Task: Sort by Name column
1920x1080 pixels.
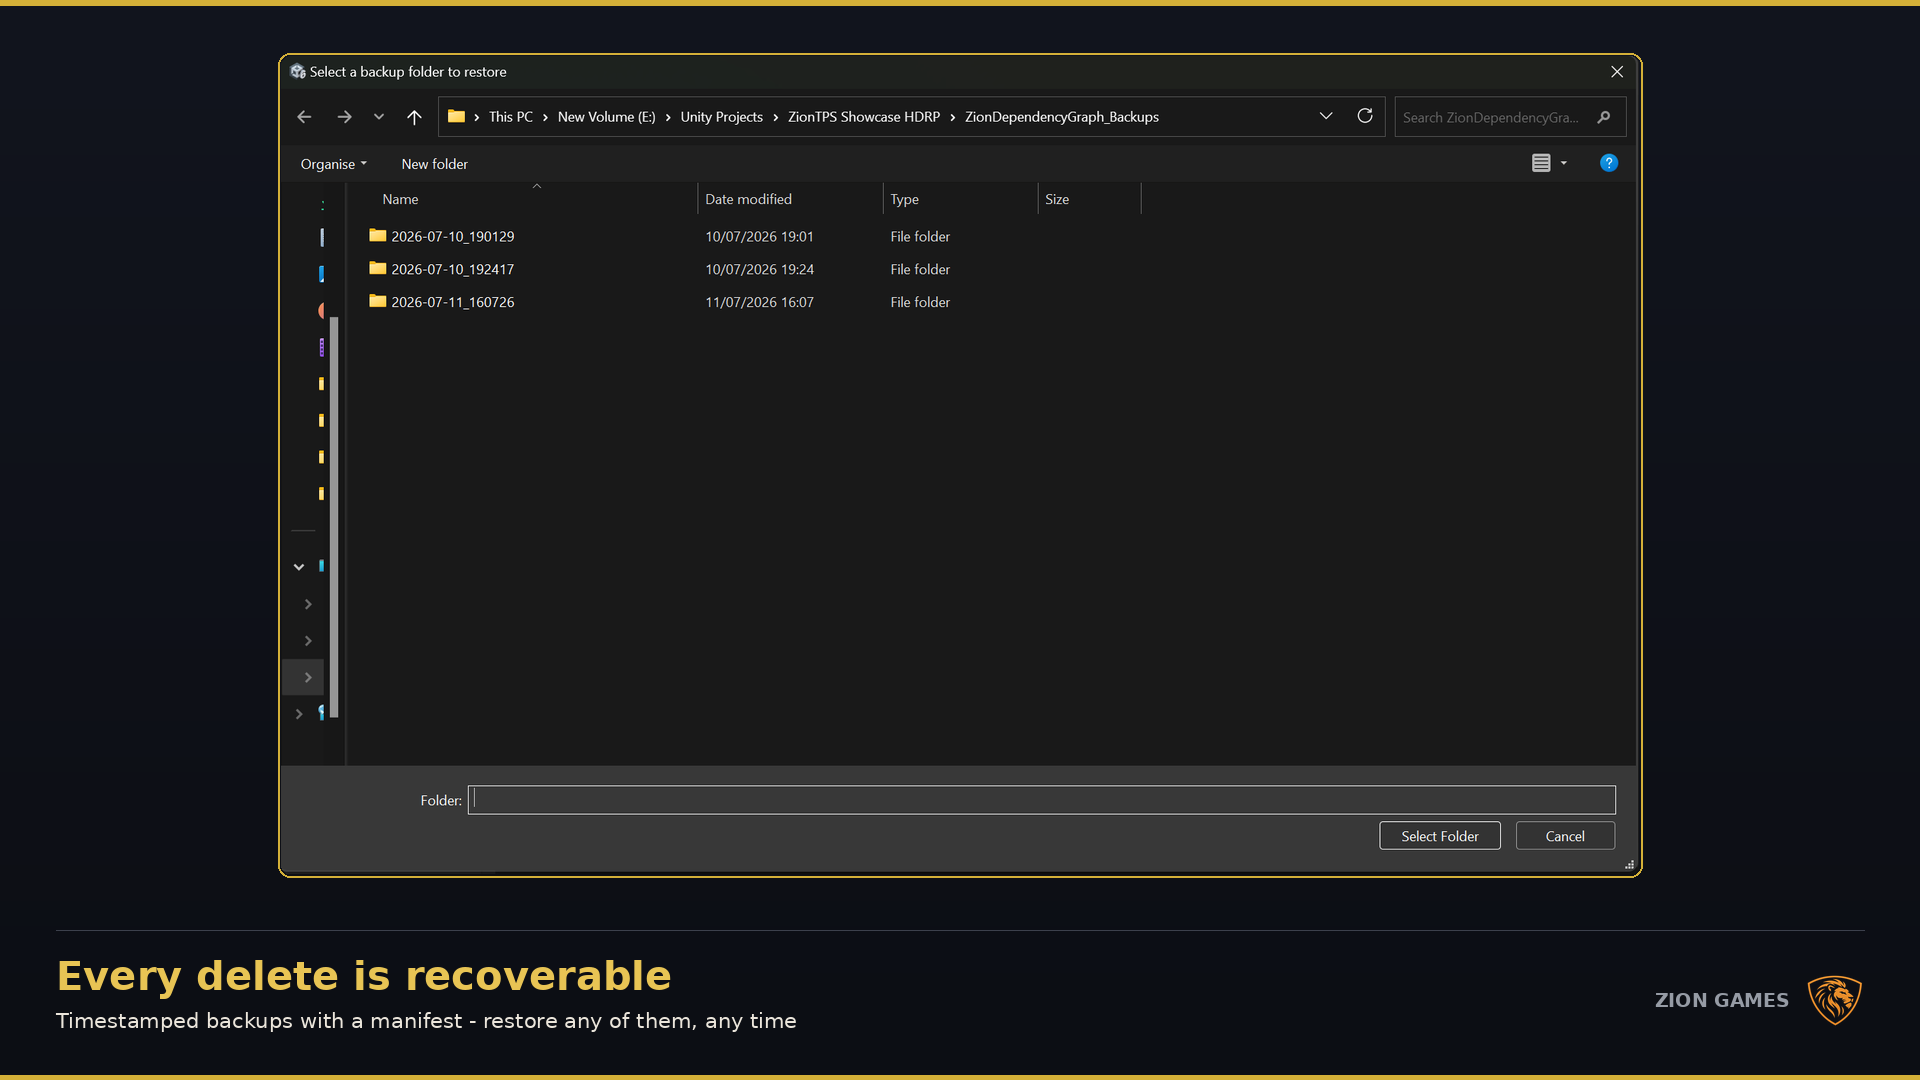Action: (400, 199)
